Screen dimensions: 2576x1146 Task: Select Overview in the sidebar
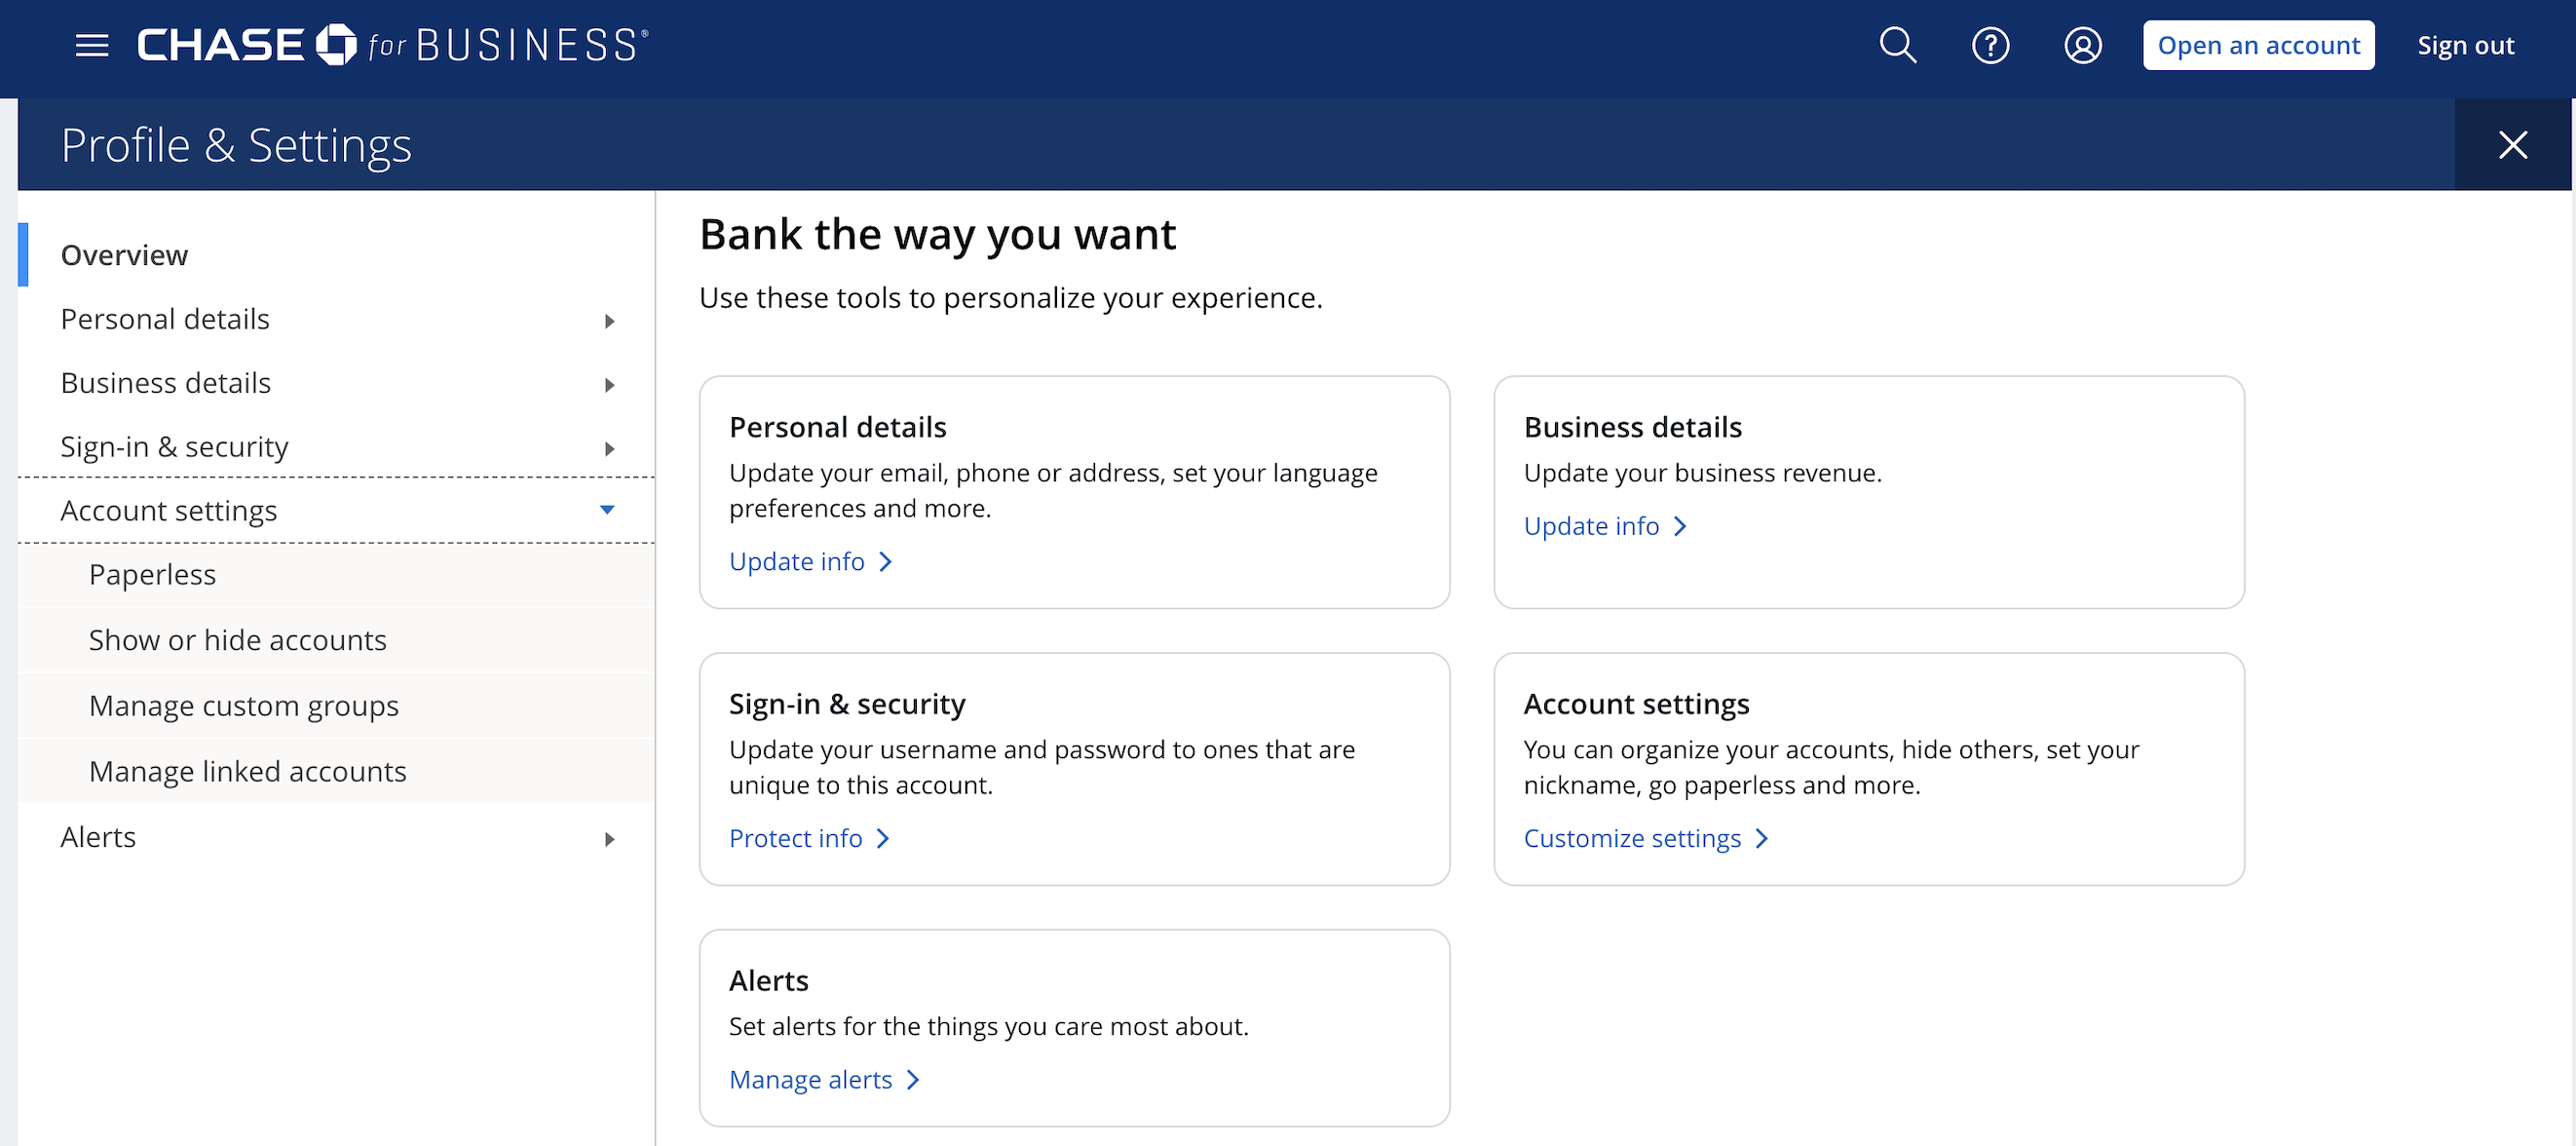124,255
